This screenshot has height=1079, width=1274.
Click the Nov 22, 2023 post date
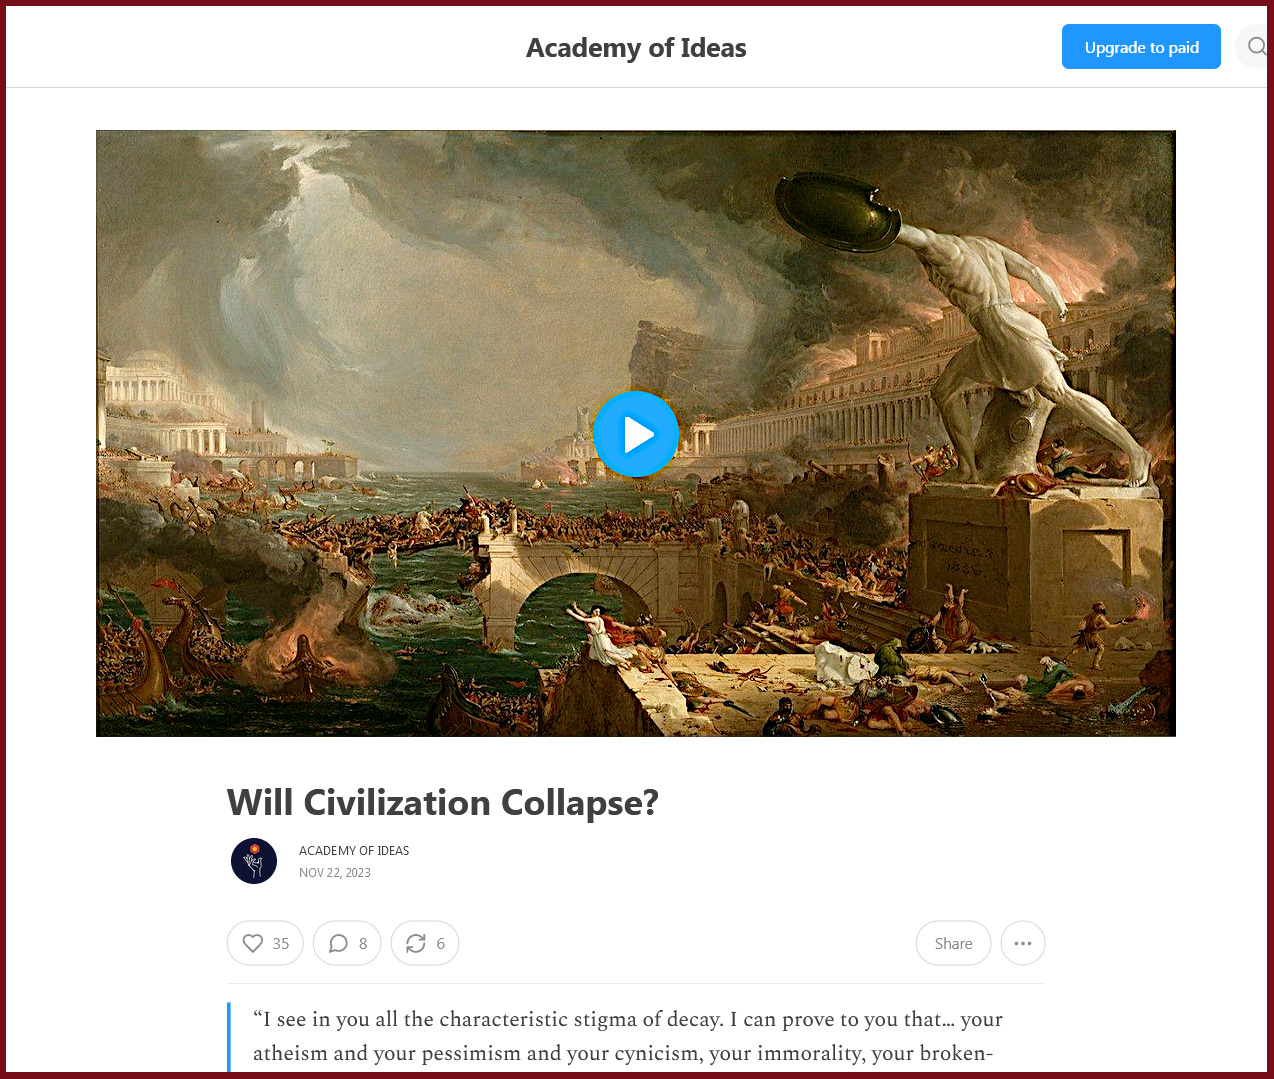[335, 873]
